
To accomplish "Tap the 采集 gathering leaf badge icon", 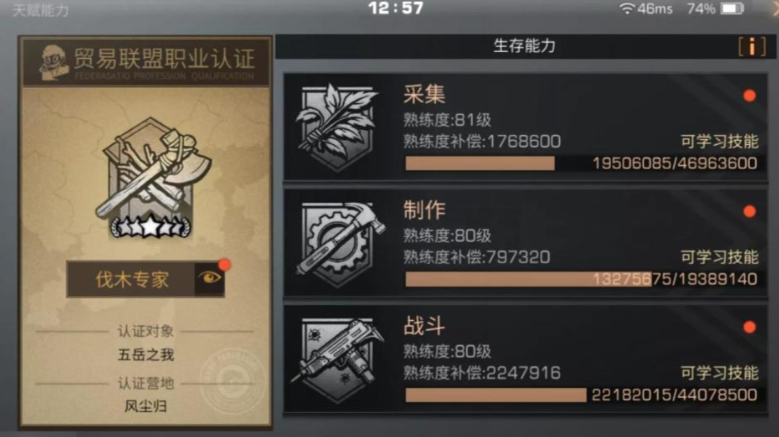I will (337, 127).
